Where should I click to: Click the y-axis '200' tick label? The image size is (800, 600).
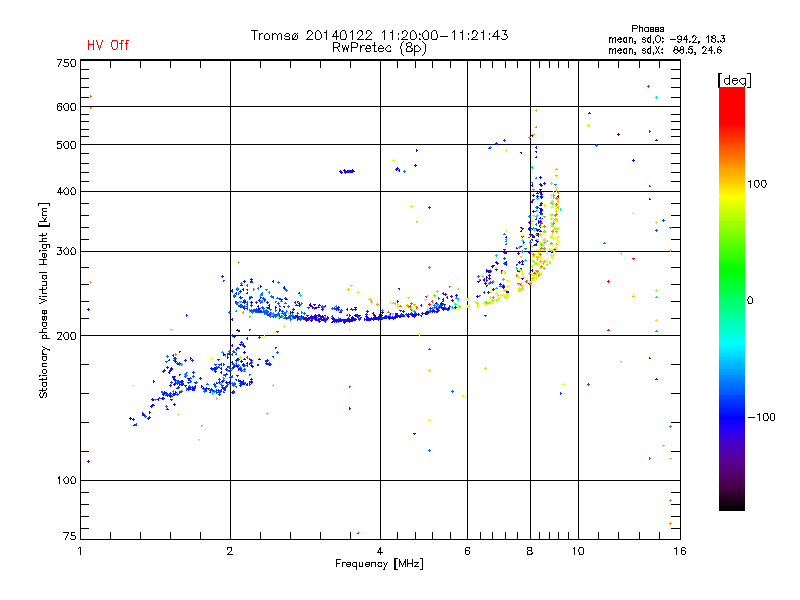pyautogui.click(x=66, y=336)
